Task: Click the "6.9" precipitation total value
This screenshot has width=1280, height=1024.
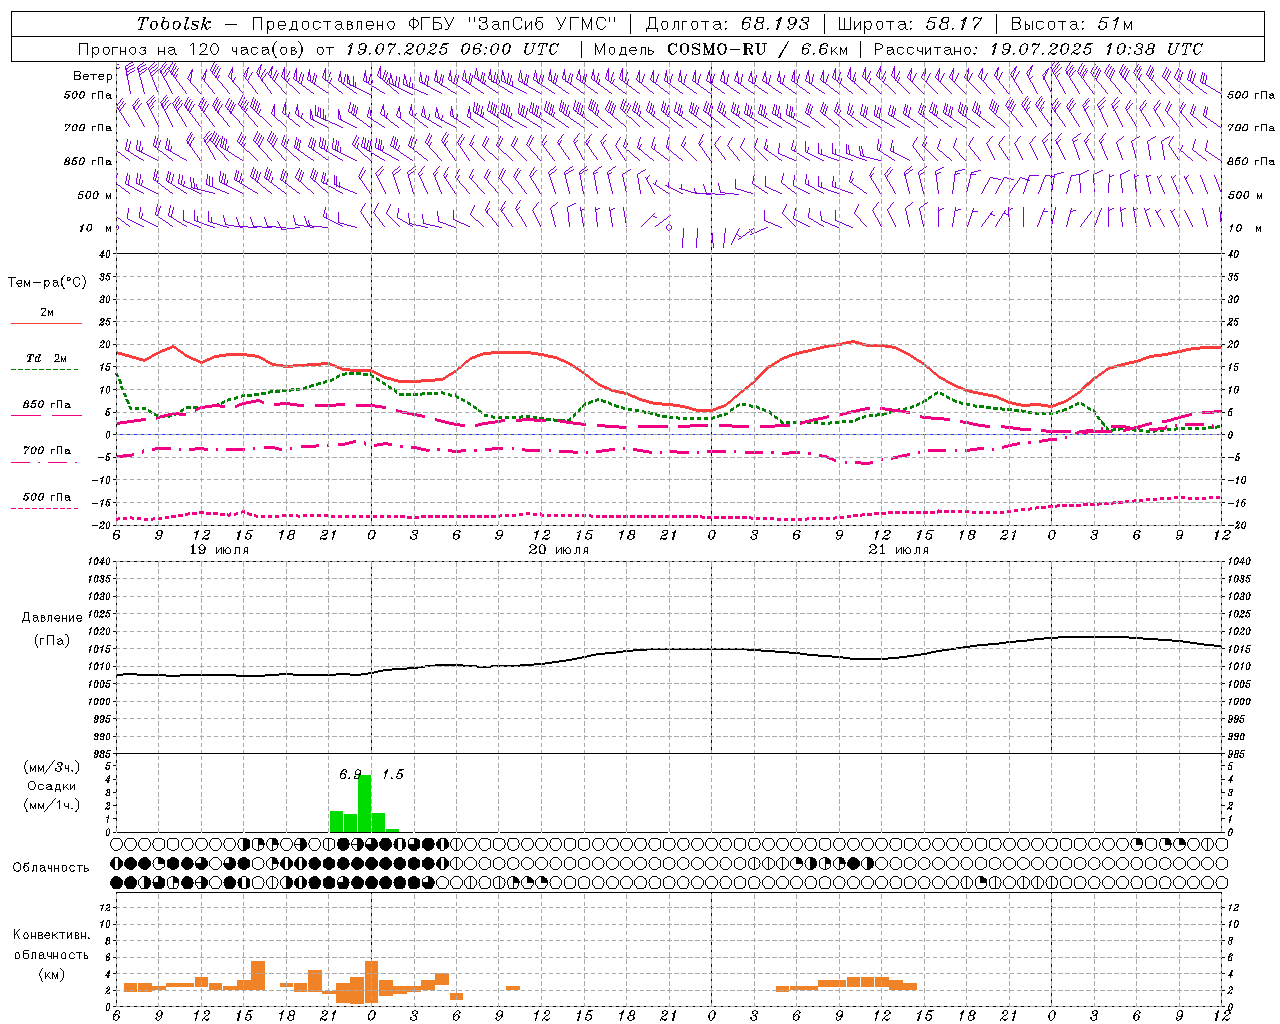Action: (350, 774)
